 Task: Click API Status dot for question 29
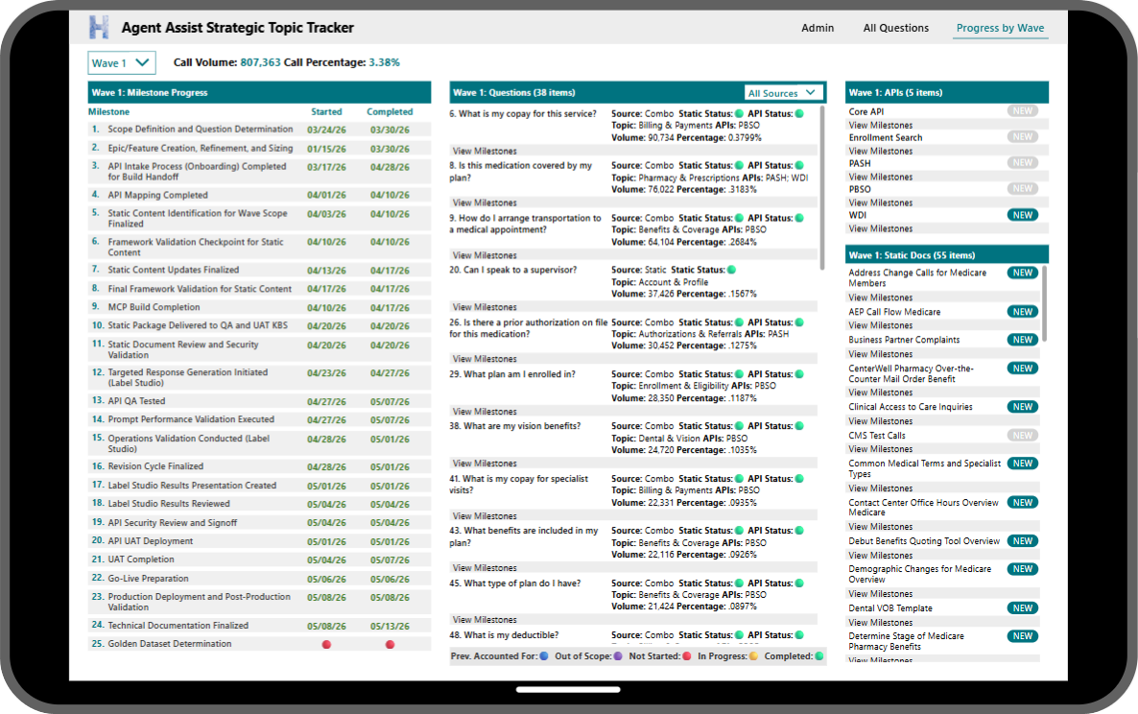coord(799,374)
